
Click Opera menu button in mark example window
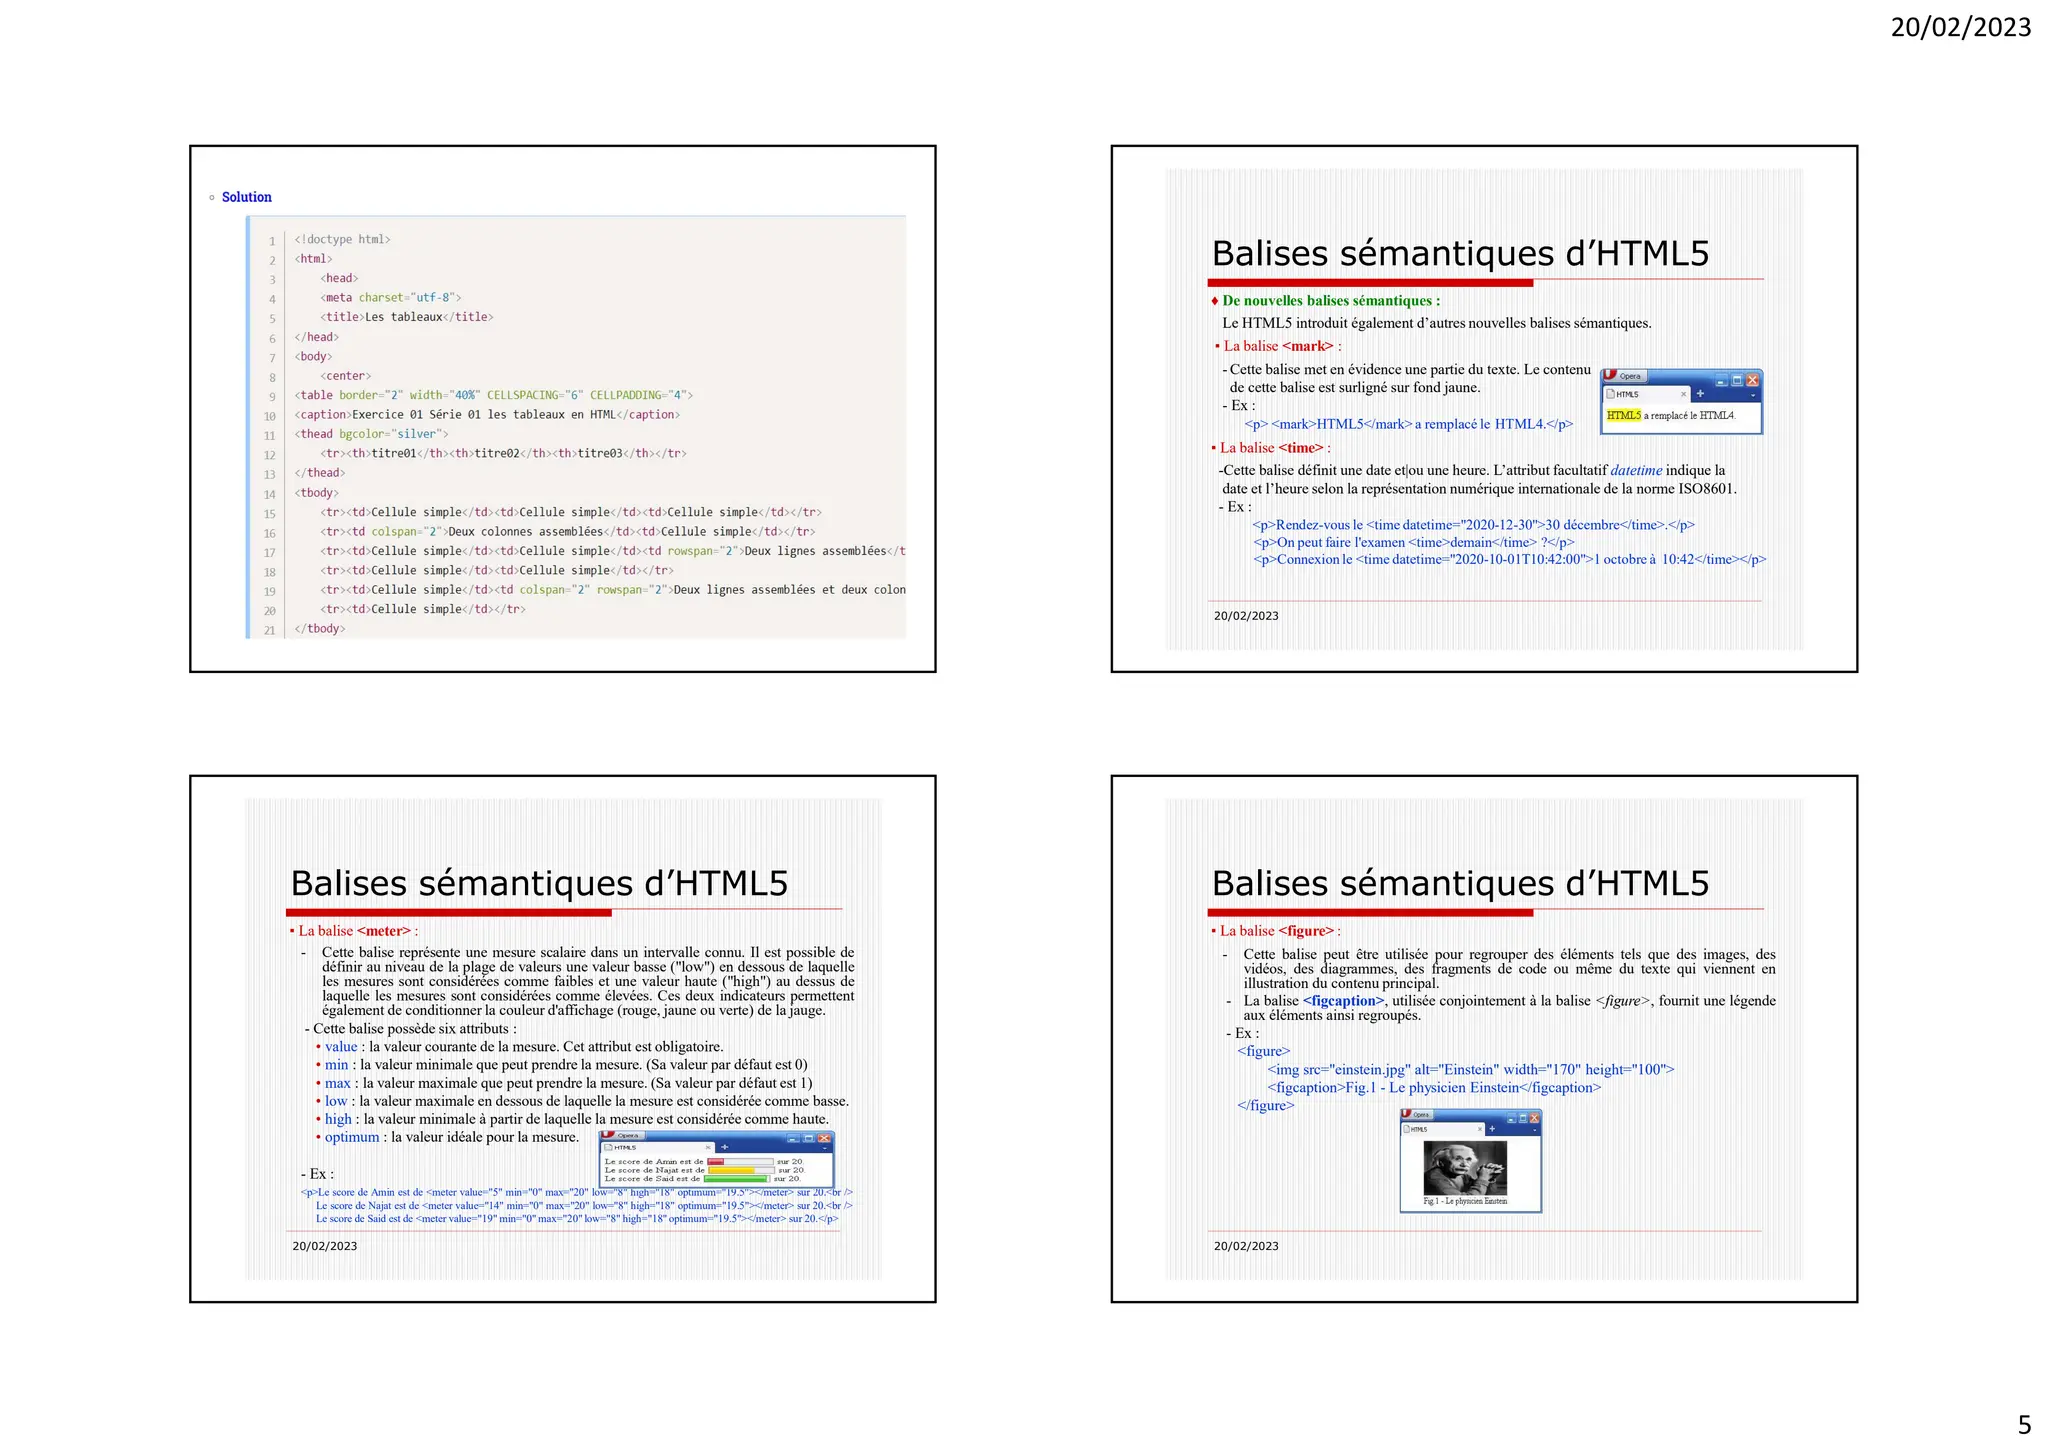pos(1623,377)
